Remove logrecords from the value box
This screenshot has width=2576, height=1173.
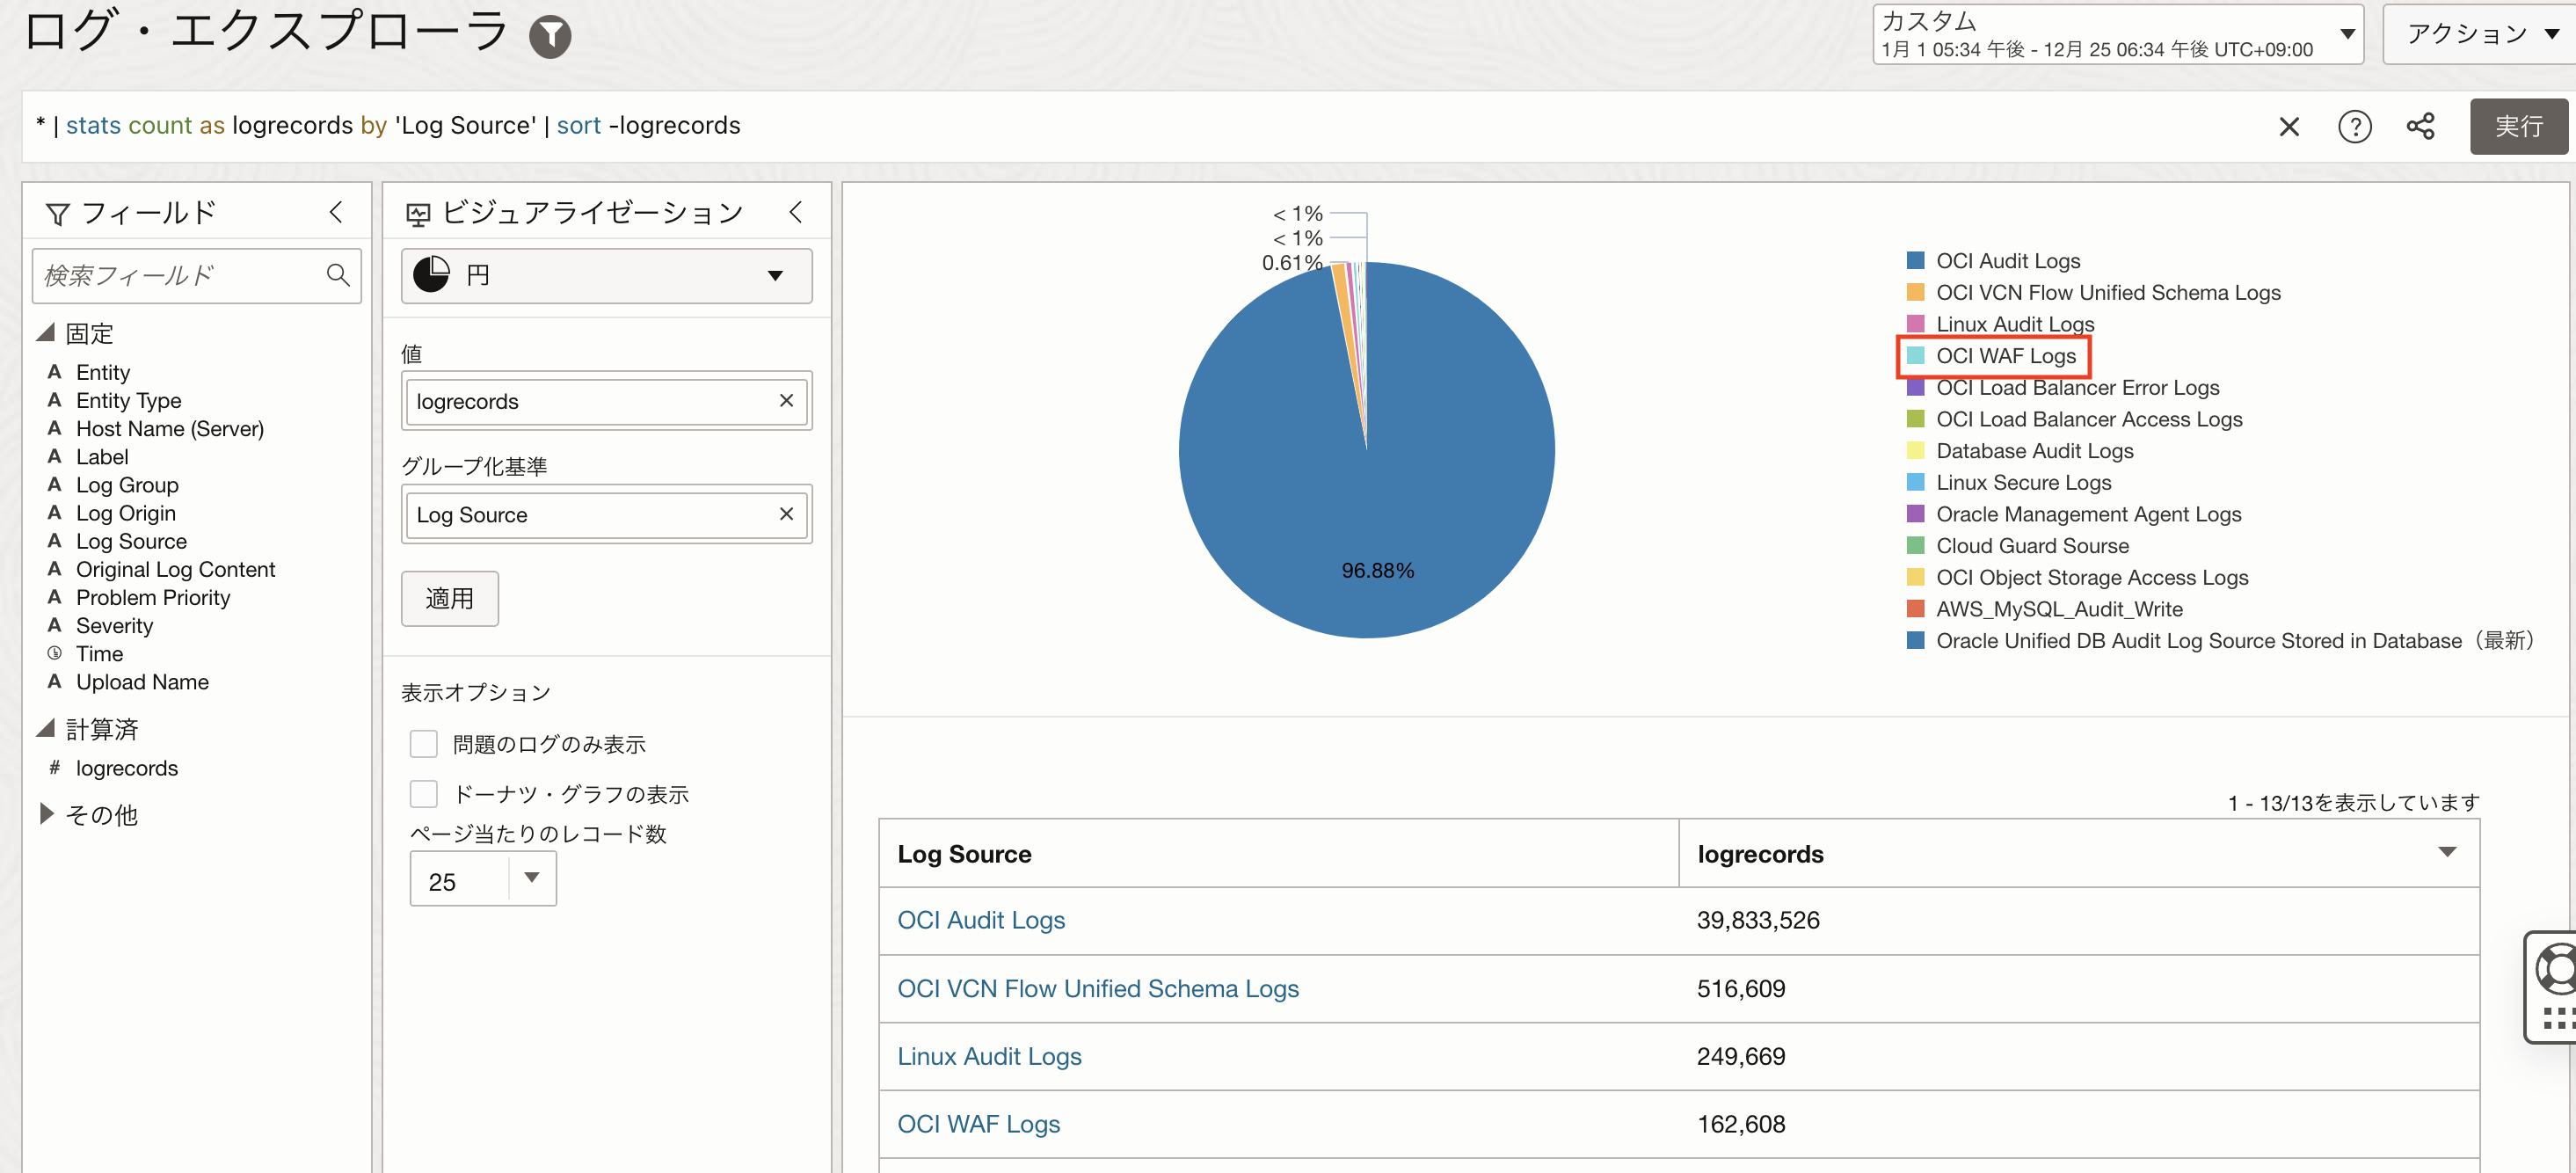point(786,401)
